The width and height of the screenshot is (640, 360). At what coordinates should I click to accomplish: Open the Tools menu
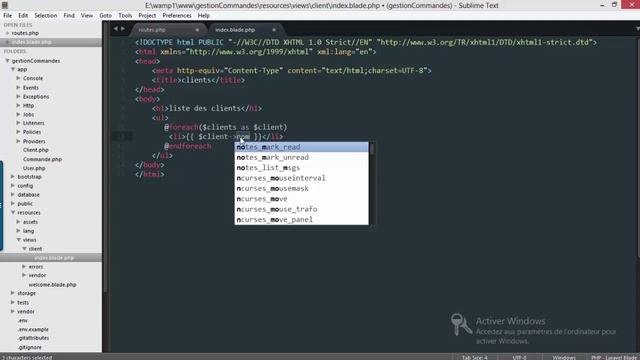(x=125, y=16)
